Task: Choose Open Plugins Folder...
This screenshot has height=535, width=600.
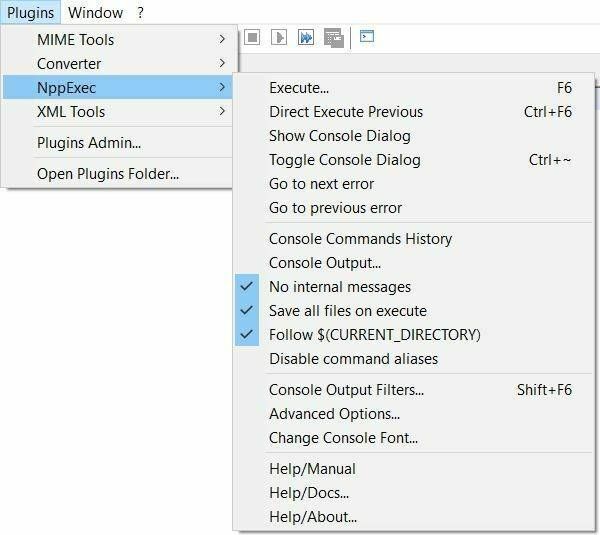Action: click(118, 174)
